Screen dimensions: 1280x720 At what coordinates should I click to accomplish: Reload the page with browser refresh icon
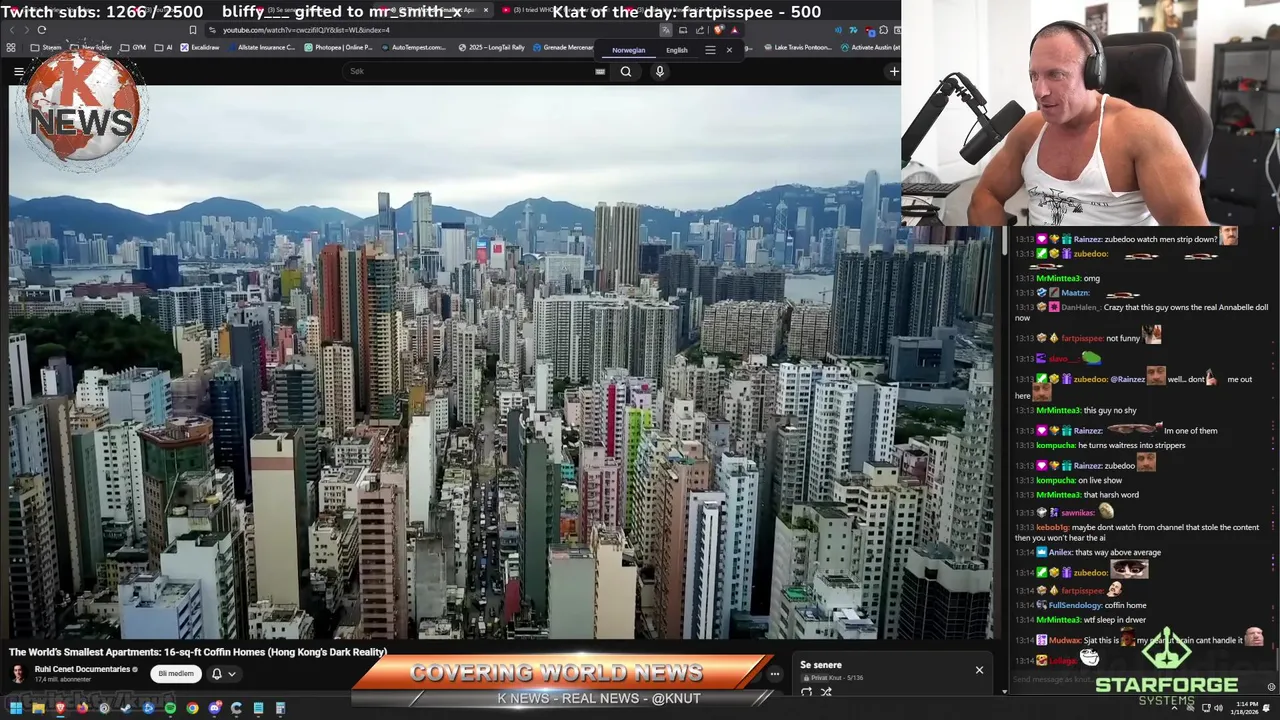coord(41,30)
